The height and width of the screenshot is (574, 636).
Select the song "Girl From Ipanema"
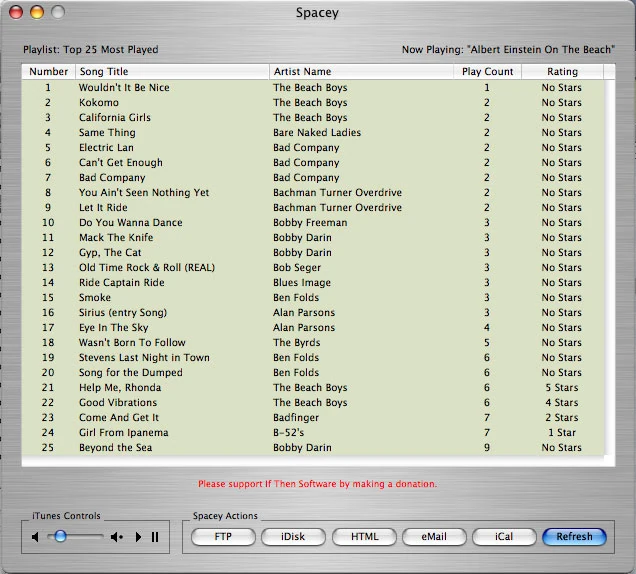[x=124, y=433]
